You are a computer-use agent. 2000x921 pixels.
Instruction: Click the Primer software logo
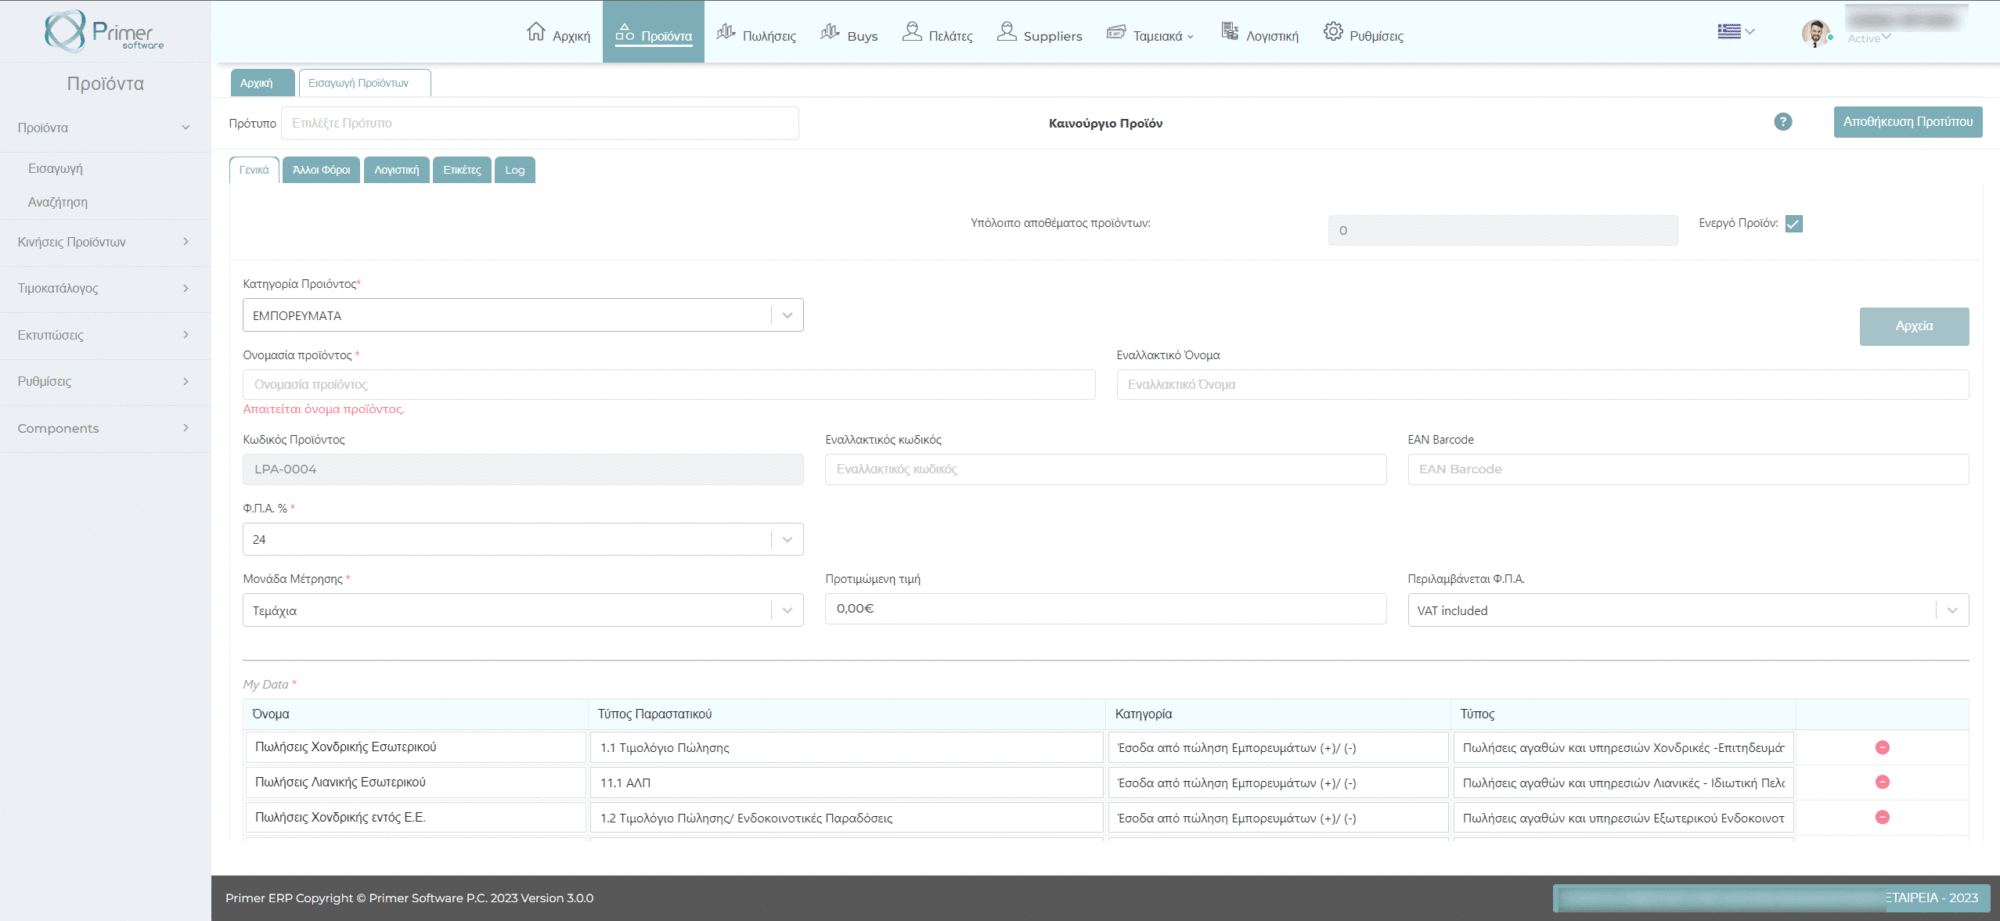pos(104,32)
